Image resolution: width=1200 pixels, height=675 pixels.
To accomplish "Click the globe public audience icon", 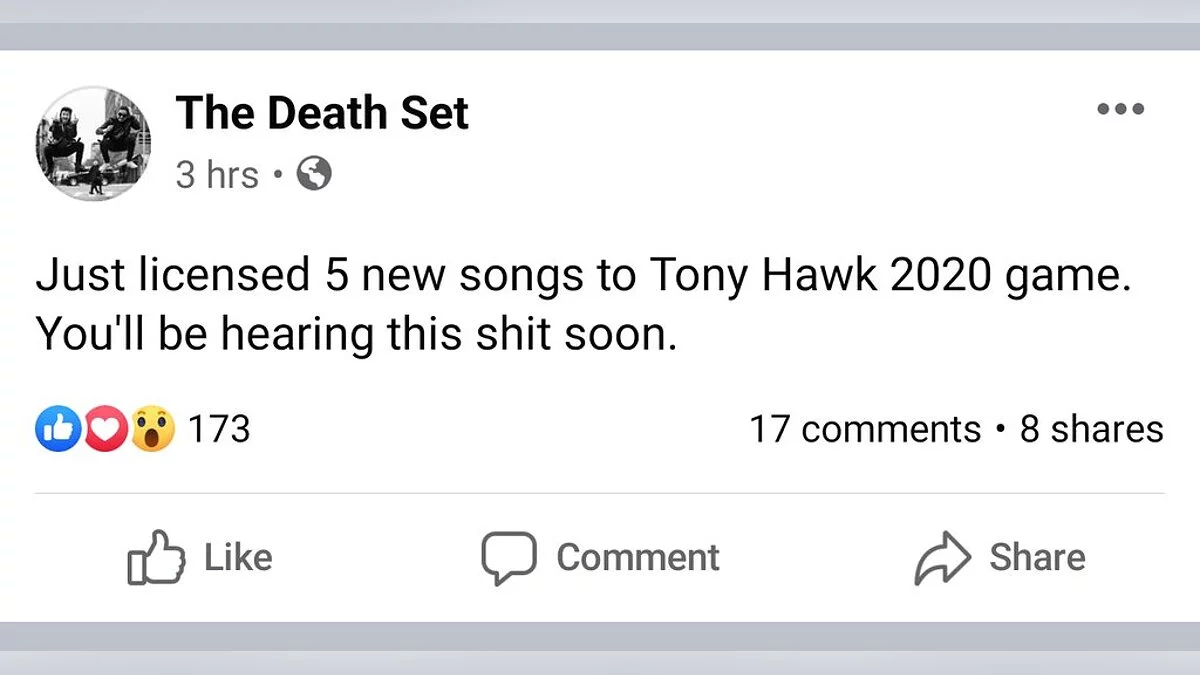I will click(314, 175).
